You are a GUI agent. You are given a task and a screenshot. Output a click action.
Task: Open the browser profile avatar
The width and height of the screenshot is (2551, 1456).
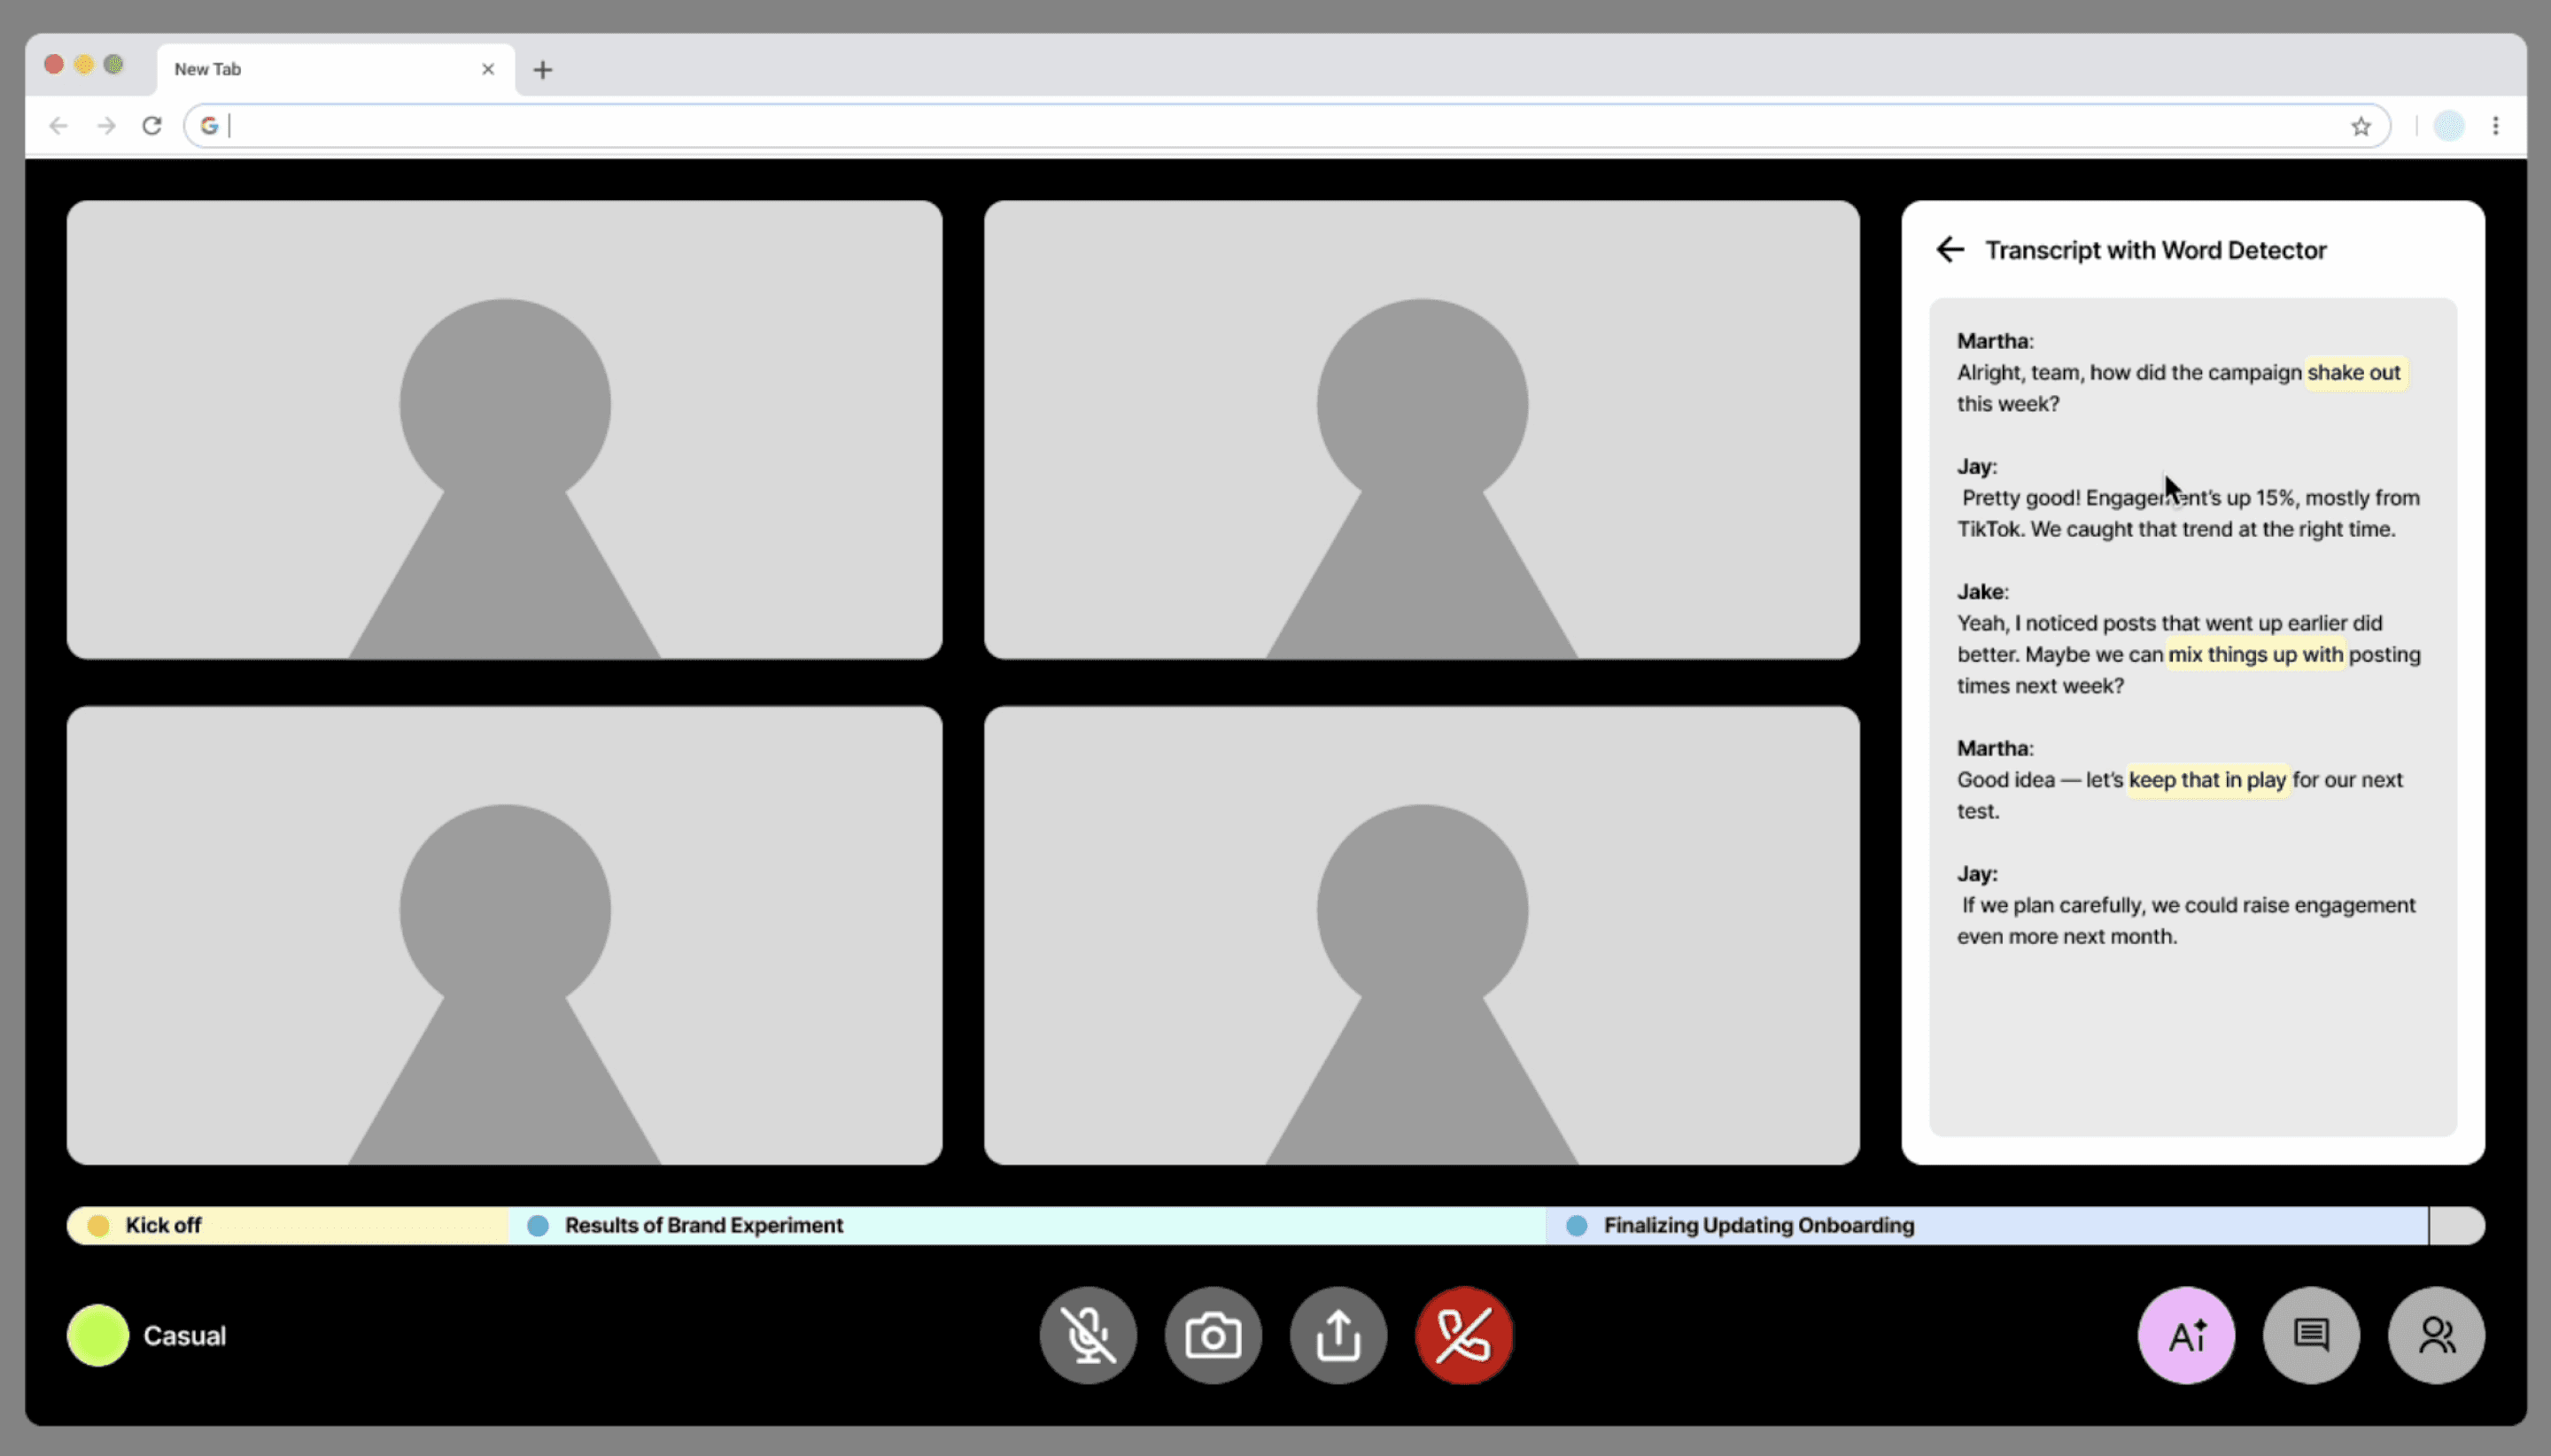(x=2449, y=126)
